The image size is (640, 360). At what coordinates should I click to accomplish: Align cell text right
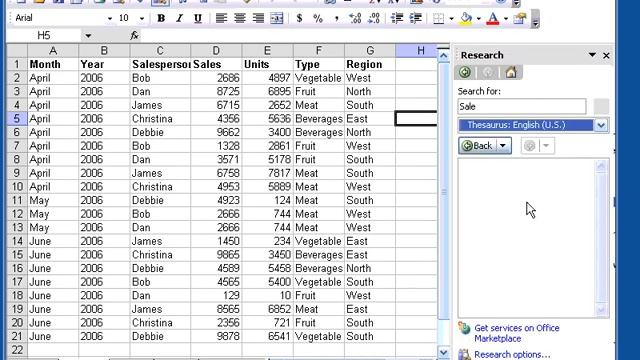pyautogui.click(x=258, y=18)
